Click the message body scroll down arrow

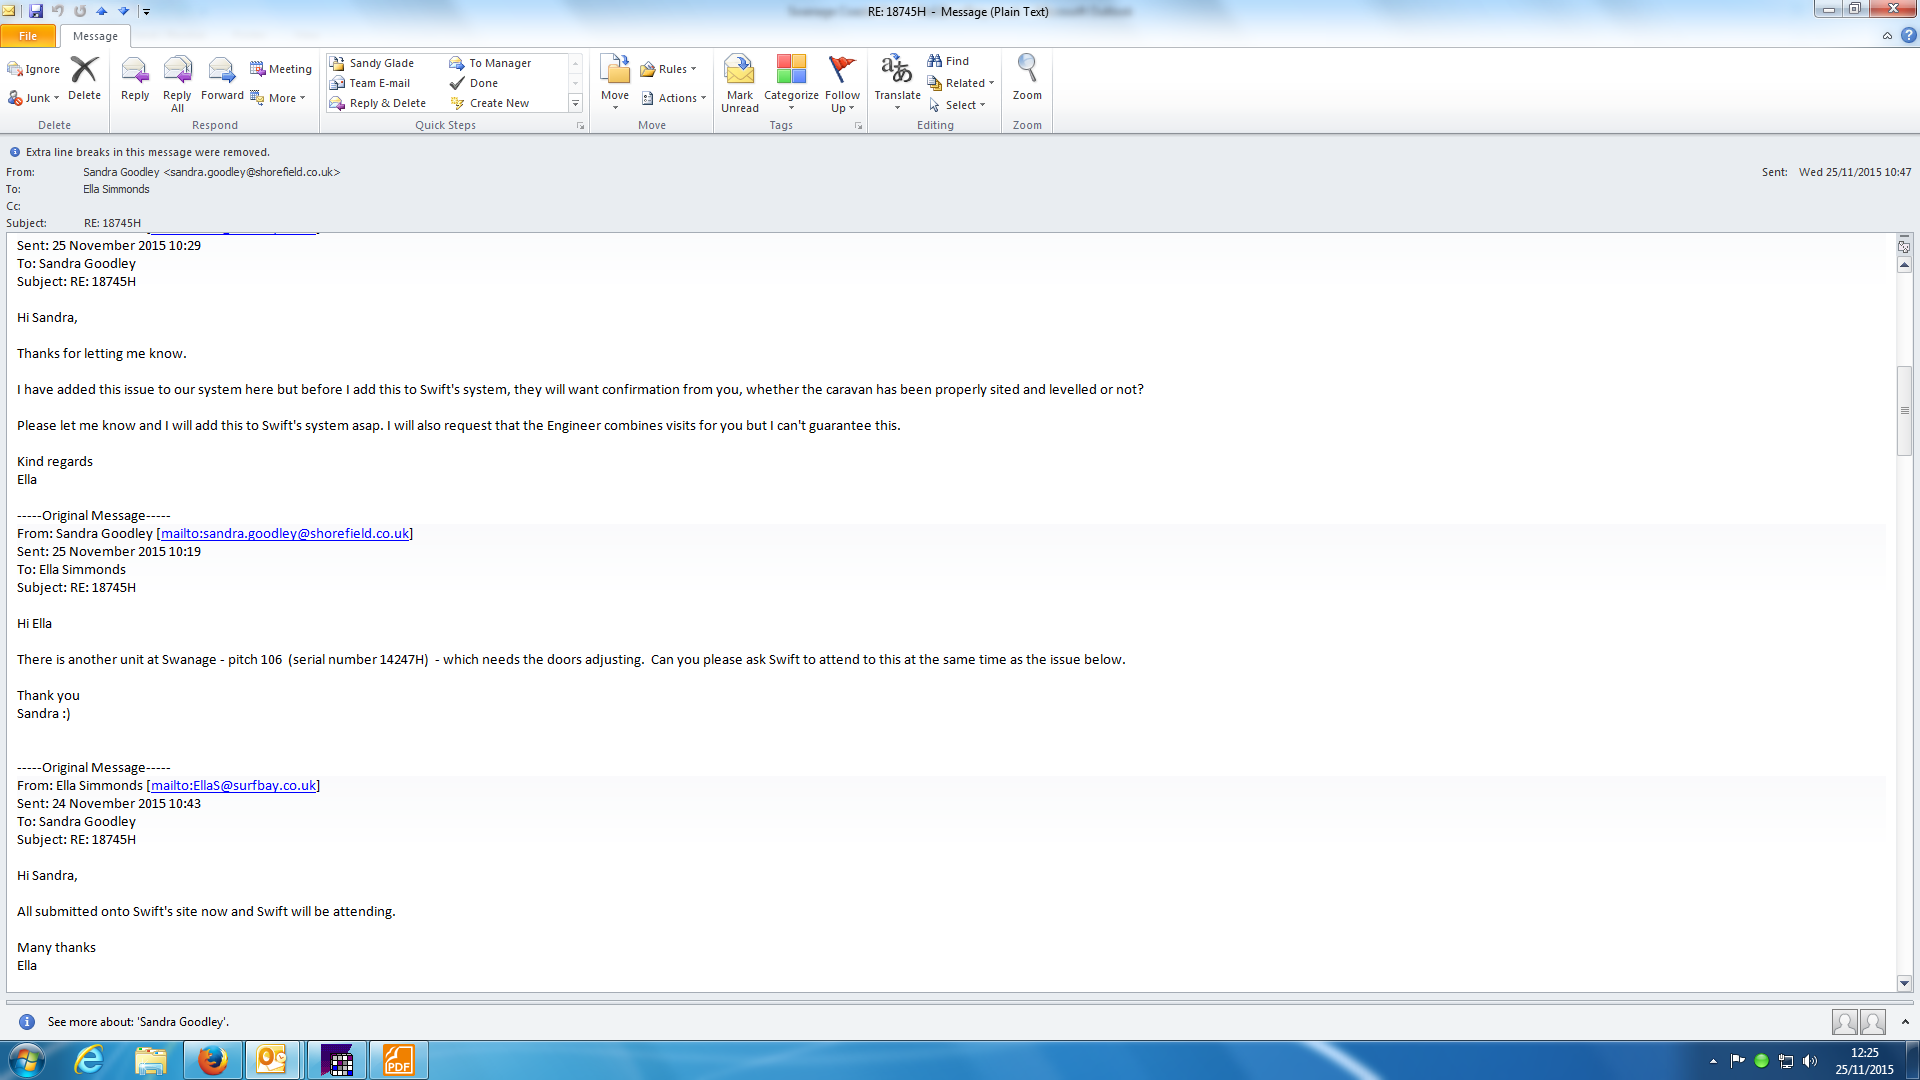click(1904, 983)
